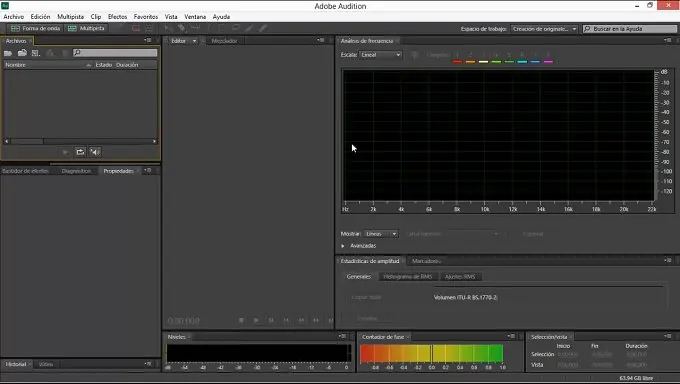Click the red frequency hold swatch
Screen dimensions: 680x384
[x=457, y=62]
